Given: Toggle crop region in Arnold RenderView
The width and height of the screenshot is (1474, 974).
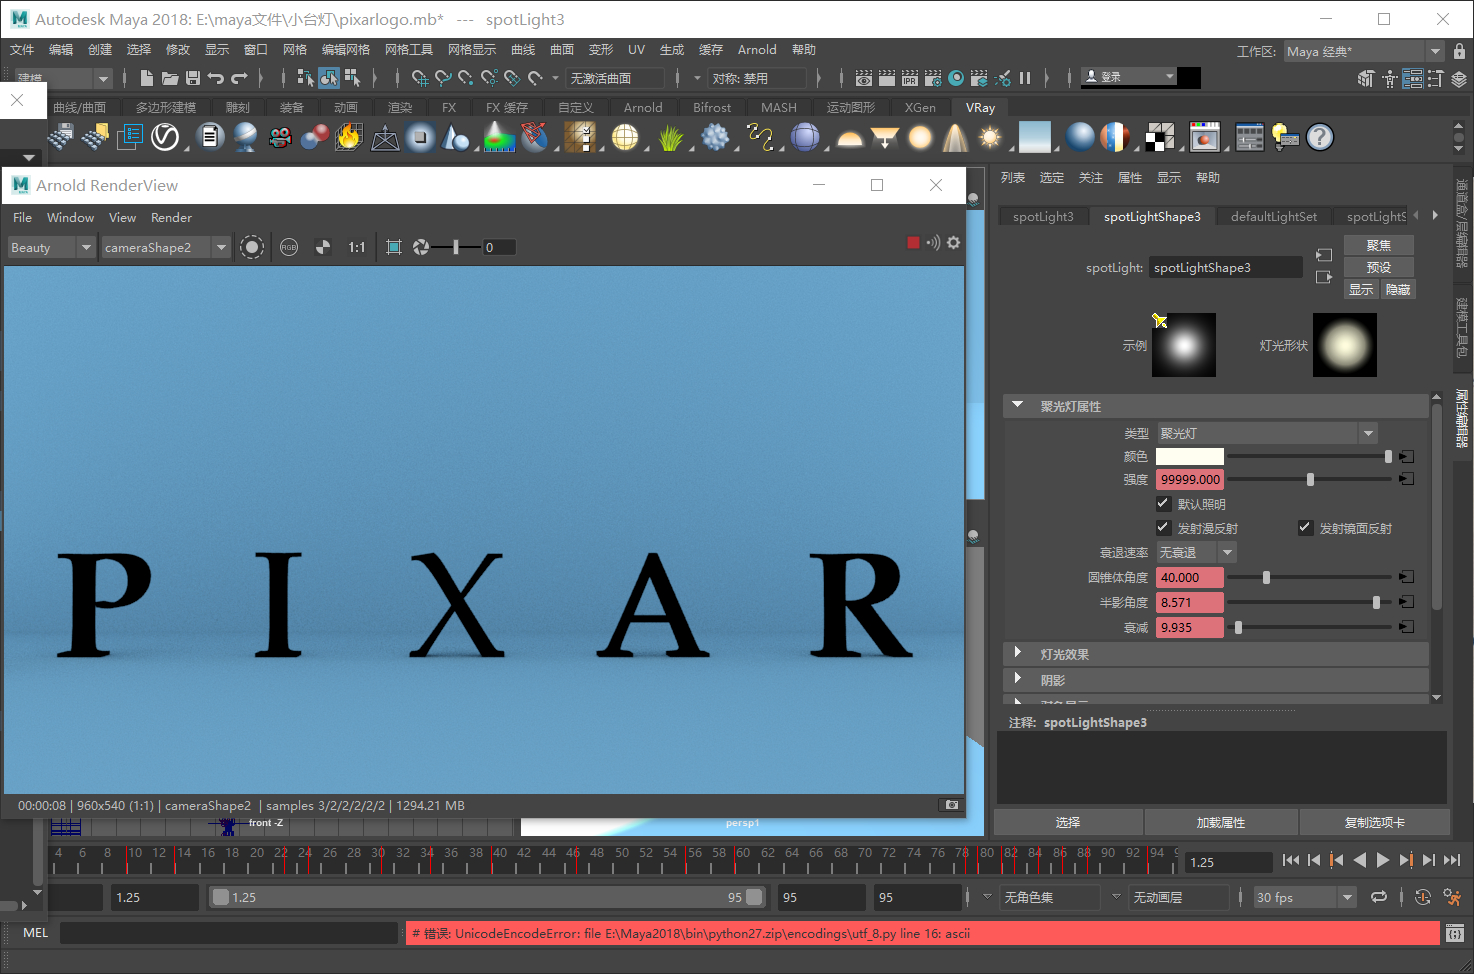Looking at the screenshot, I should pos(394,247).
